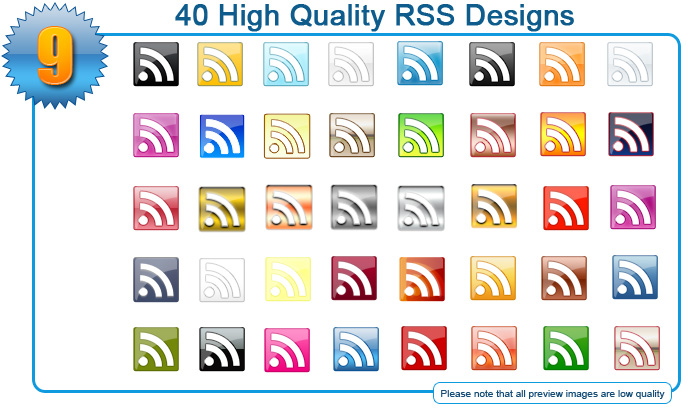The image size is (700, 410).
Task: Pick the beige-brown metallic RSS icon
Action: tap(352, 135)
